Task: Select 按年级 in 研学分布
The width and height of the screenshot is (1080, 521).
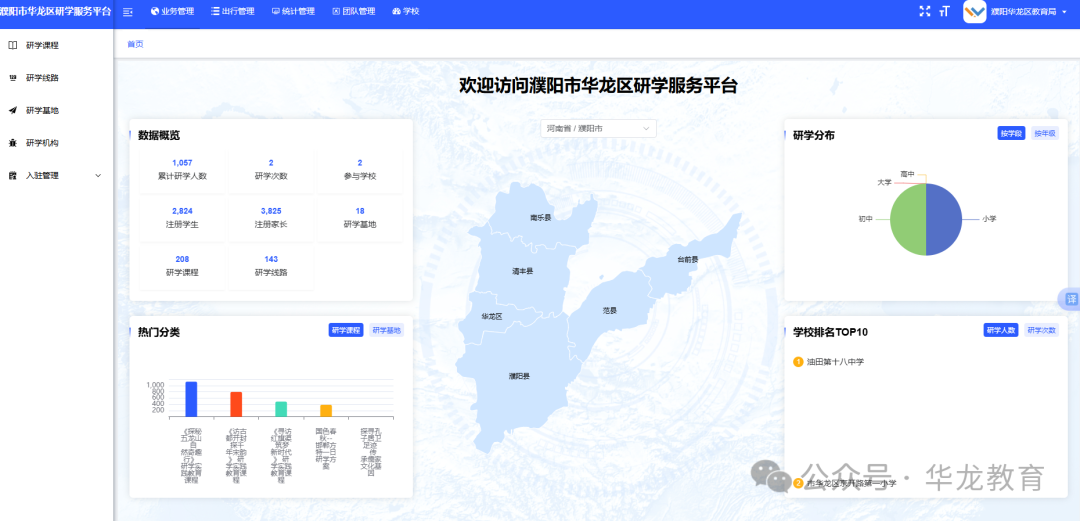Action: coord(1045,134)
